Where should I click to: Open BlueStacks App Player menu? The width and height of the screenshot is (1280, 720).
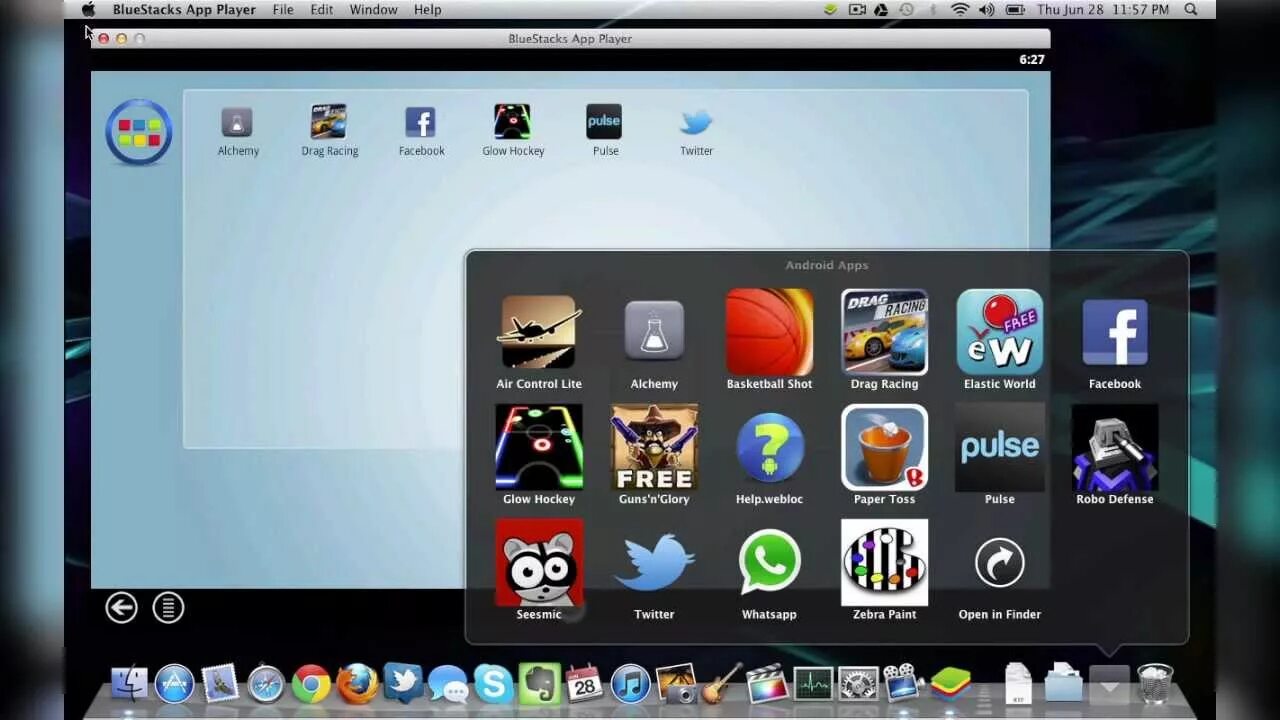click(x=184, y=9)
